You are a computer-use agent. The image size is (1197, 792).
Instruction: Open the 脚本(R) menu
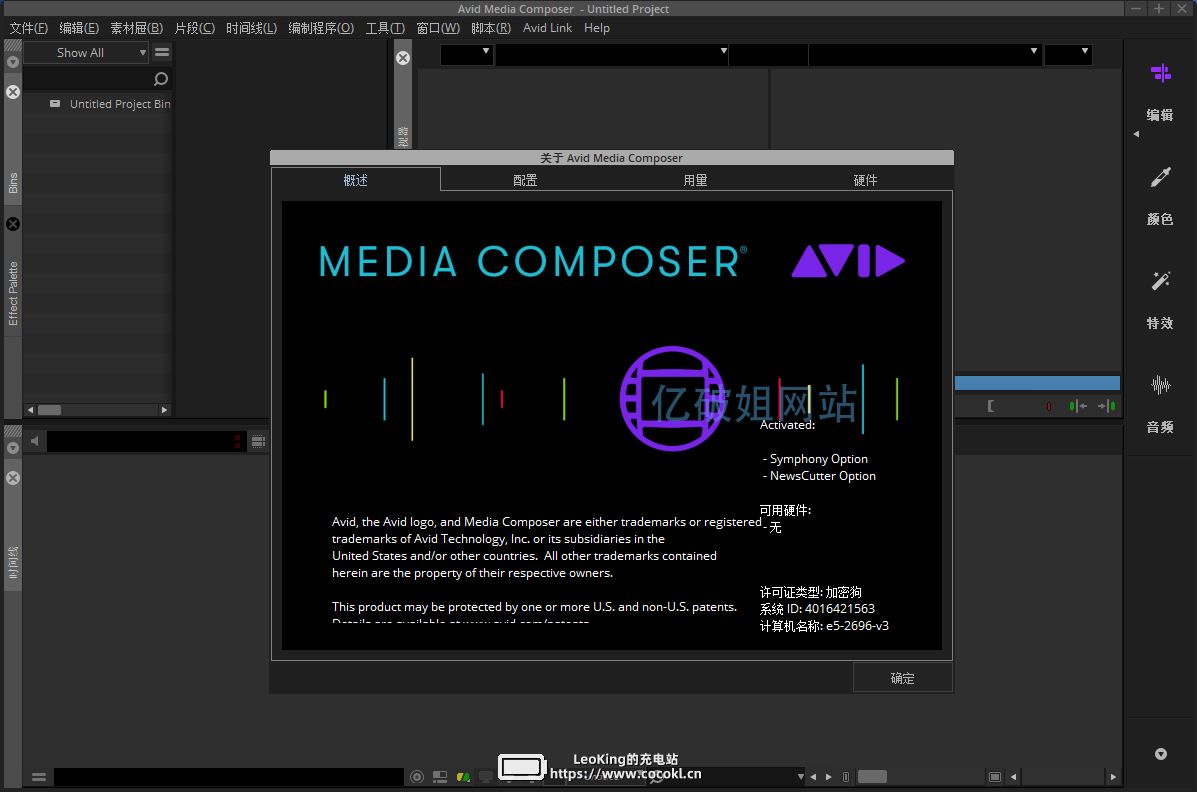tap(491, 28)
